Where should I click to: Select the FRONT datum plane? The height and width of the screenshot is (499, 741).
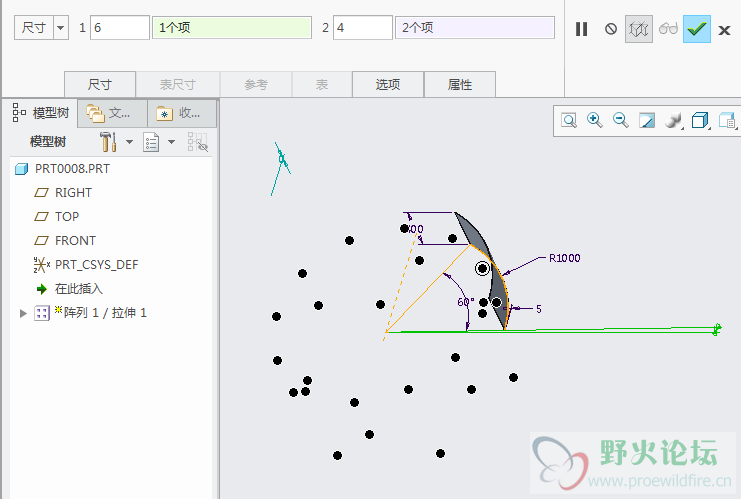[65, 241]
